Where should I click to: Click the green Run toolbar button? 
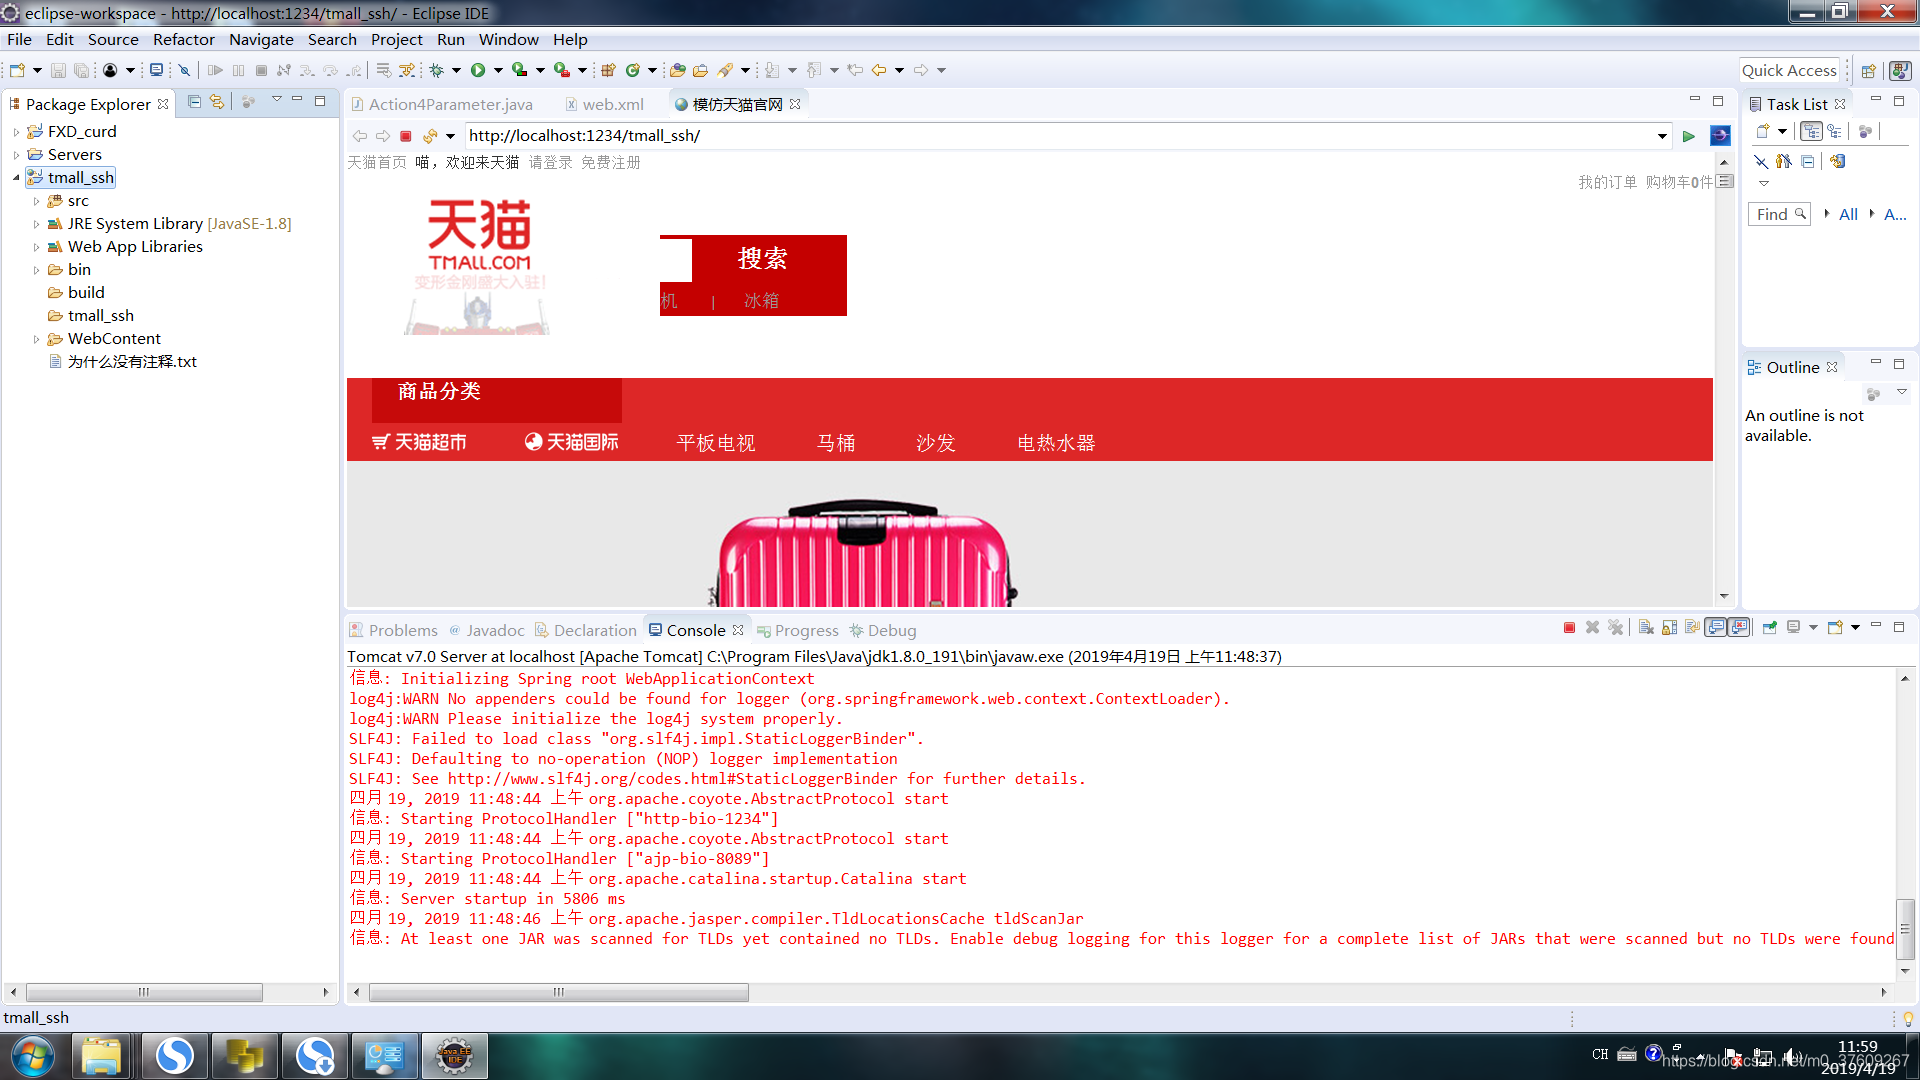[478, 70]
